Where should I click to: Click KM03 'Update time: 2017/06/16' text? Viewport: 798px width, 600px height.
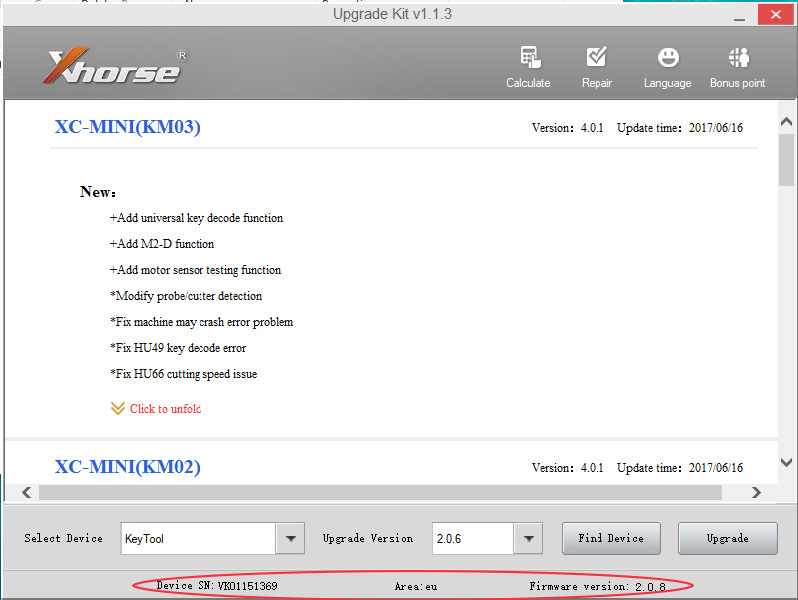click(x=680, y=128)
